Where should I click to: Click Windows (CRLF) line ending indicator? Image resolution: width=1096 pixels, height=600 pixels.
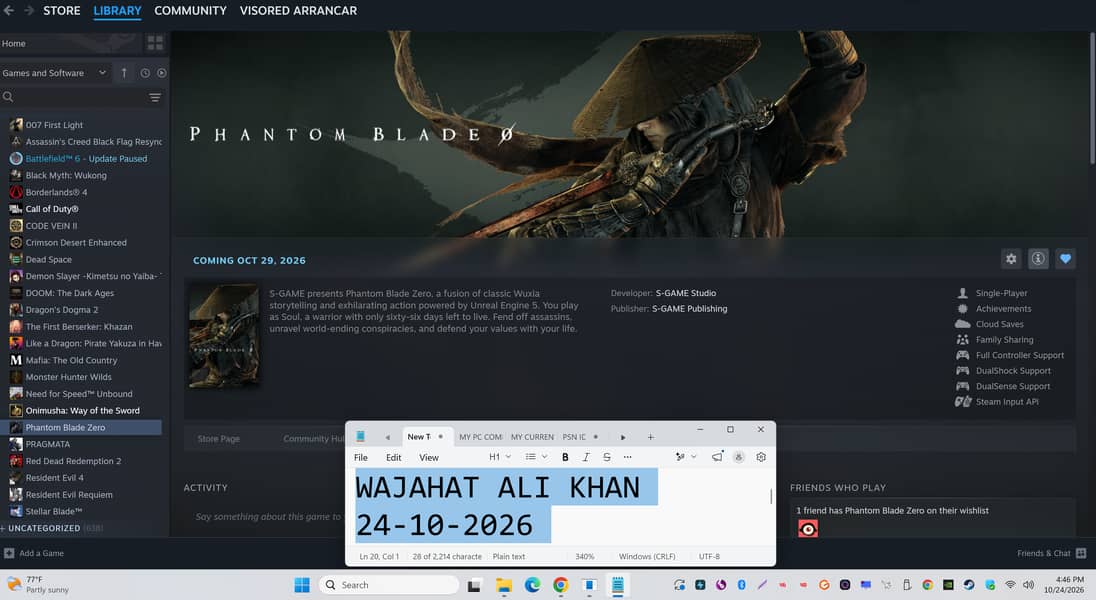pos(647,557)
